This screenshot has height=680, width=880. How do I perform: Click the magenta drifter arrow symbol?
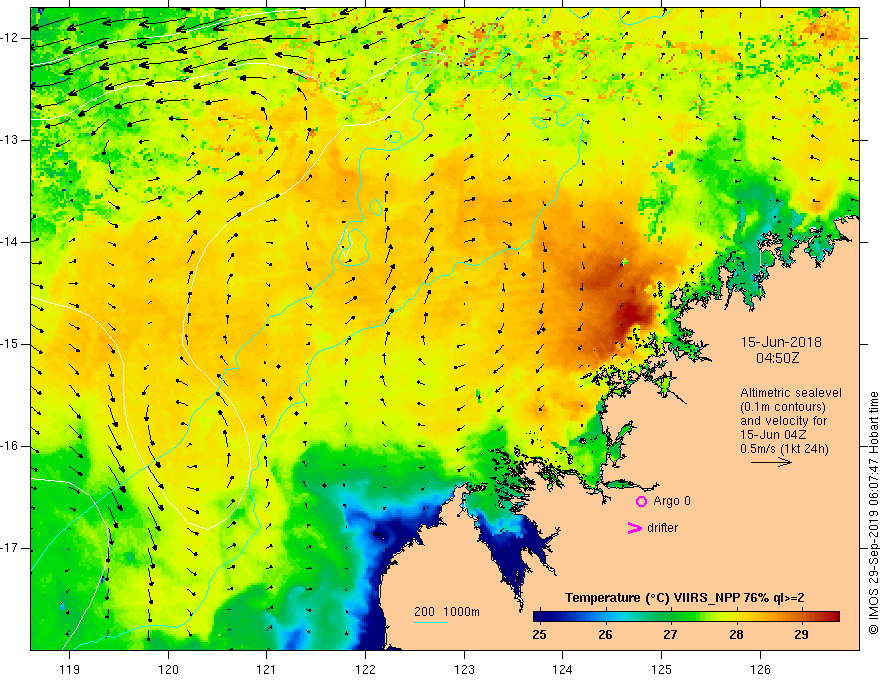635,528
